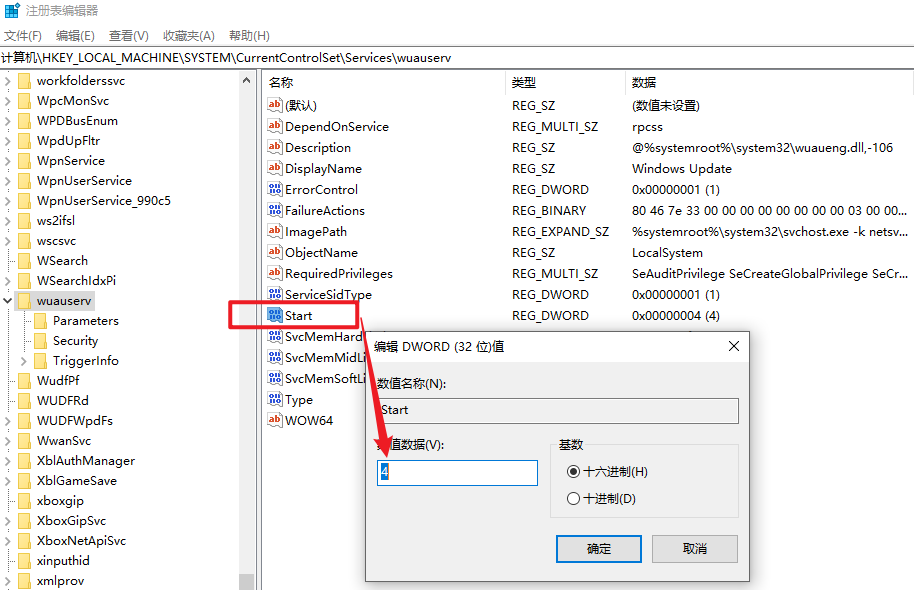This screenshot has width=914, height=590.
Task: Click the Windows Update data value
Action: tap(681, 168)
